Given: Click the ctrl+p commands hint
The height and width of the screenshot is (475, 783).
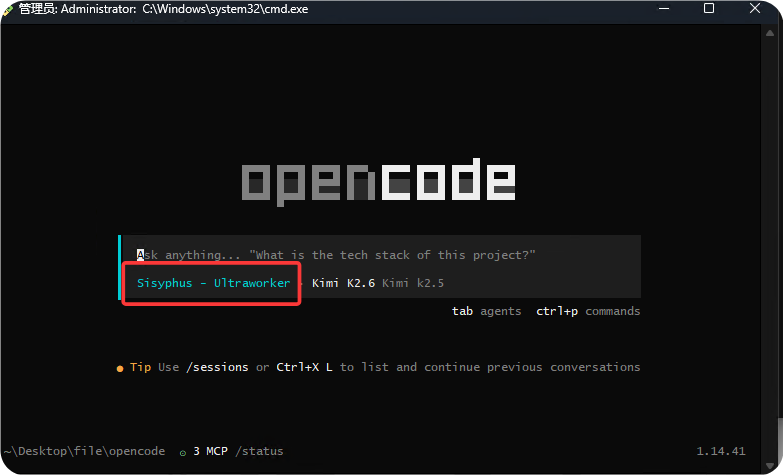Looking at the screenshot, I should tap(588, 311).
